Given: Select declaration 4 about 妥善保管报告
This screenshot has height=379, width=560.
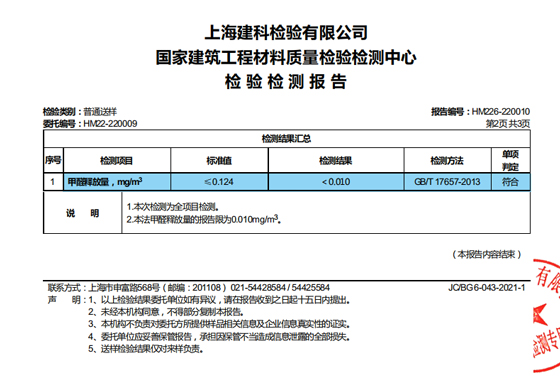Looking at the screenshot, I should (x=219, y=336).
